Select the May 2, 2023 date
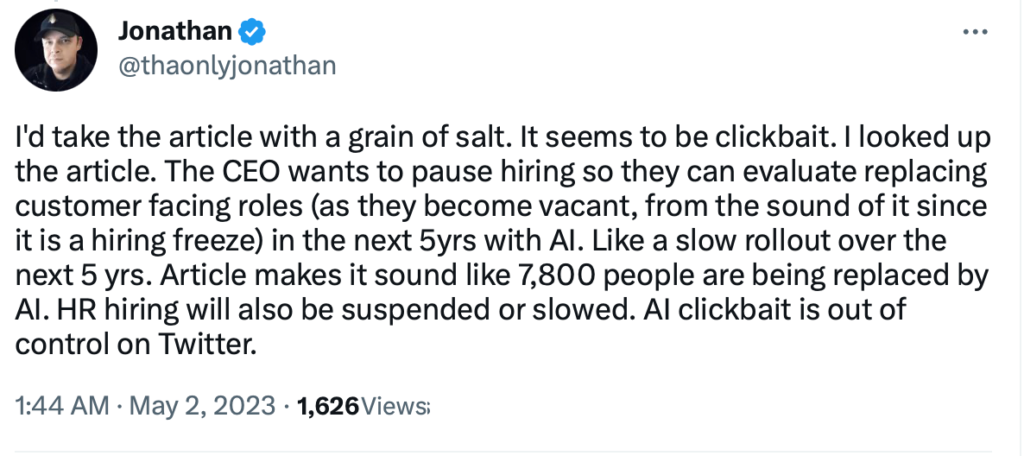1024x456 pixels. 202,406
